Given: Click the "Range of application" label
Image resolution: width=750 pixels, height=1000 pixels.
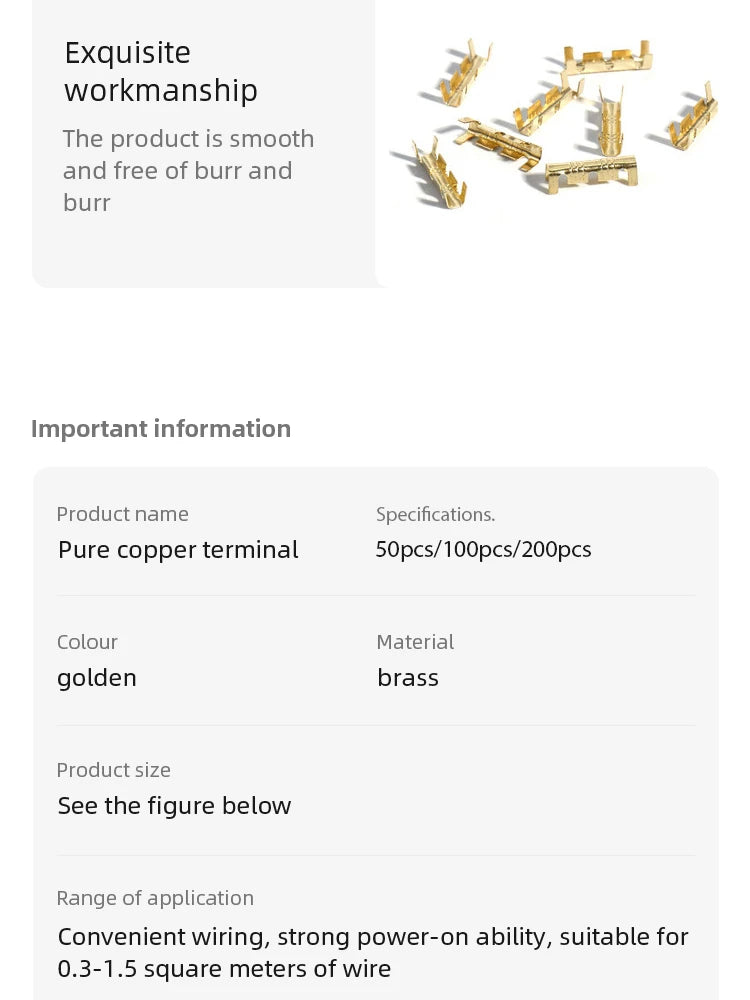Looking at the screenshot, I should pyautogui.click(x=155, y=898).
